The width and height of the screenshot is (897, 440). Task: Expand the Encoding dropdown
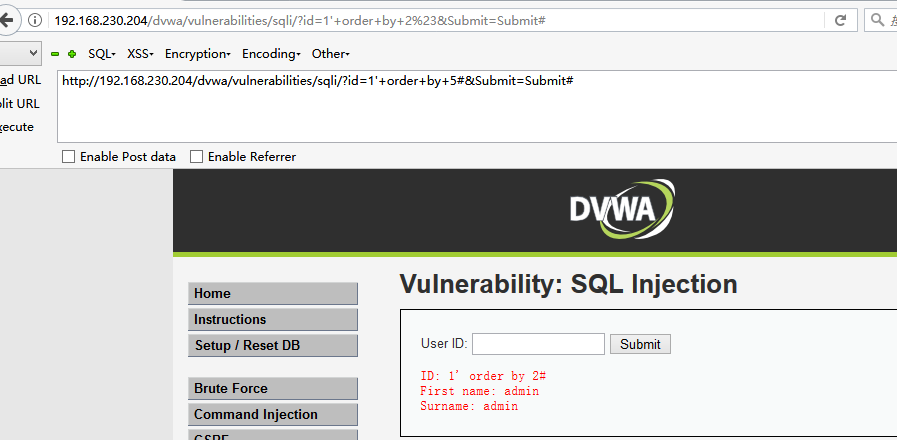click(x=270, y=54)
